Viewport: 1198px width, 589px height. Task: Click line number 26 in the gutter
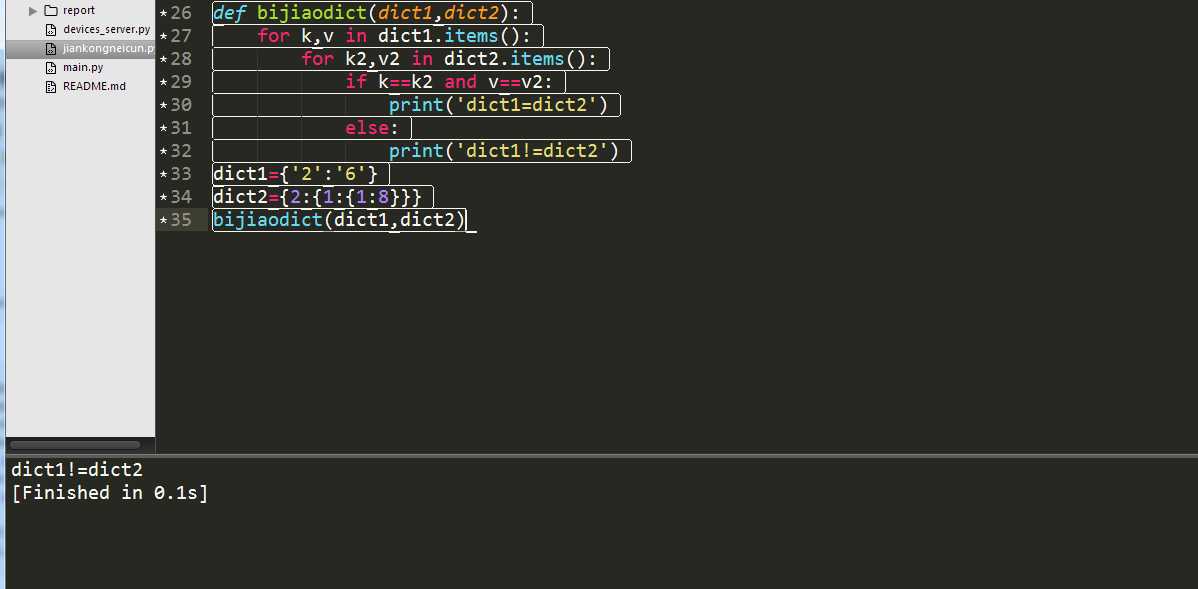(x=181, y=13)
